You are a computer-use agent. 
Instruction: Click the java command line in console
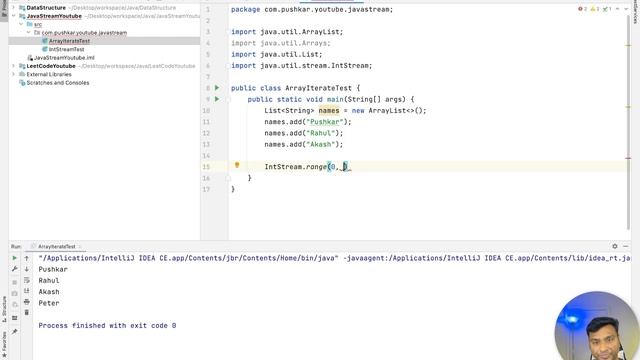334,258
